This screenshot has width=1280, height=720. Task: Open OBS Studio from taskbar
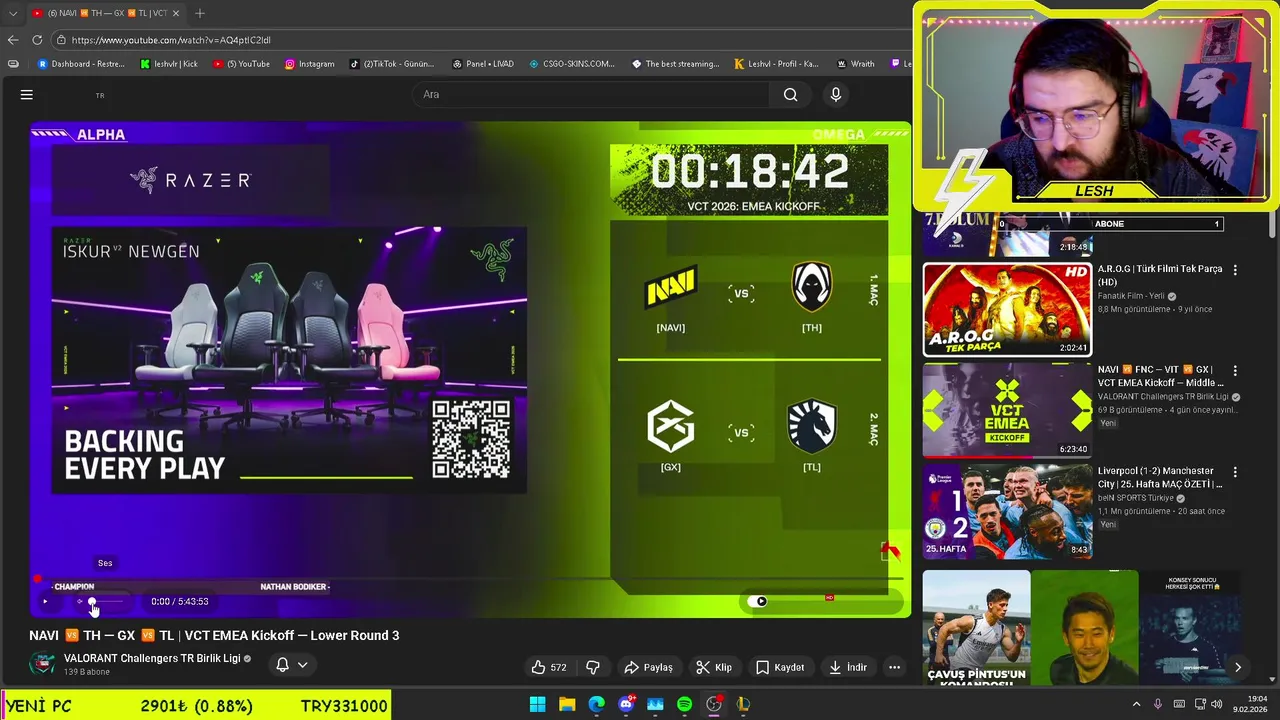click(x=714, y=704)
